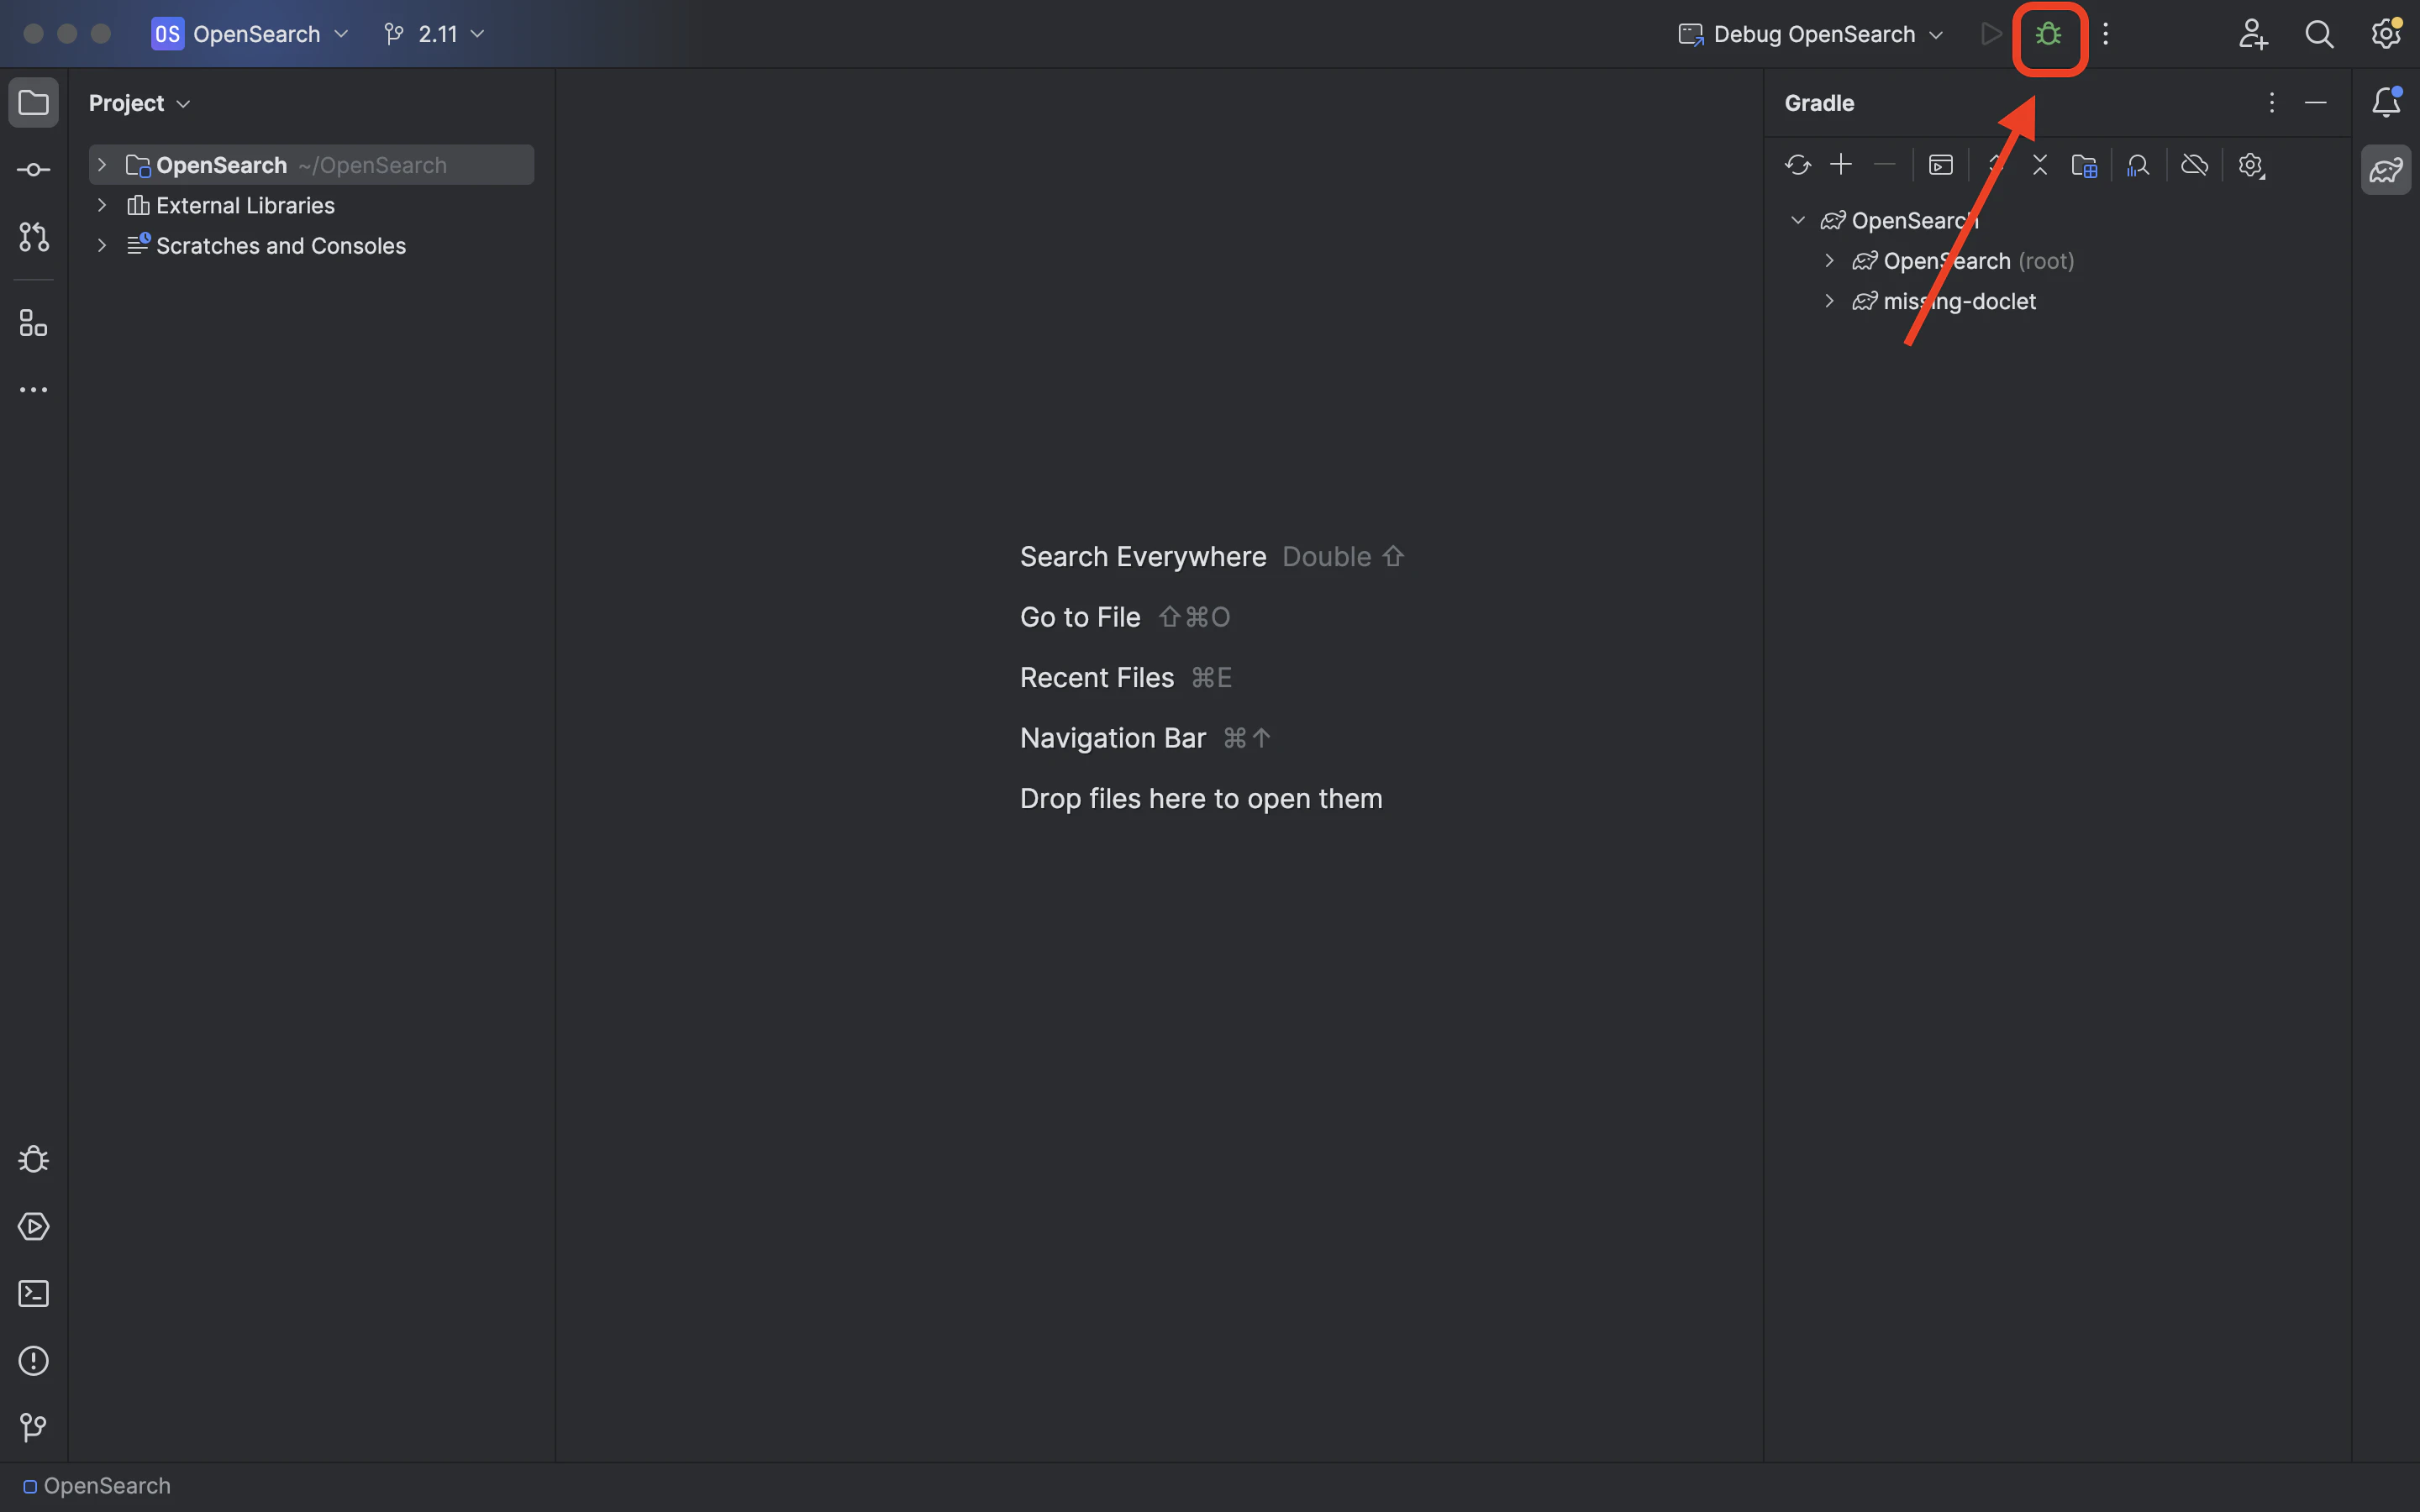Open the More Actions menu beside the green bug

(x=2105, y=34)
